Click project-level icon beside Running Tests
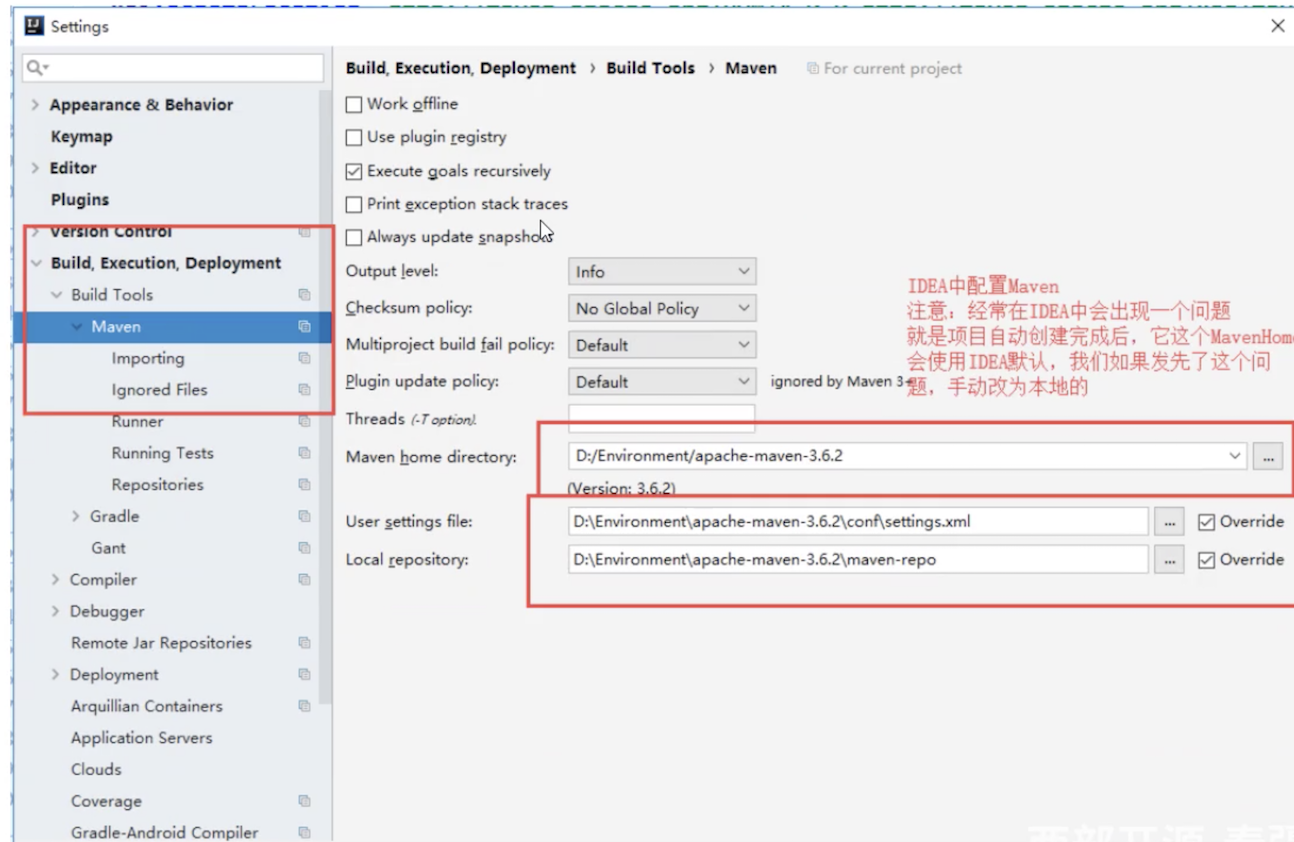 [x=304, y=453]
